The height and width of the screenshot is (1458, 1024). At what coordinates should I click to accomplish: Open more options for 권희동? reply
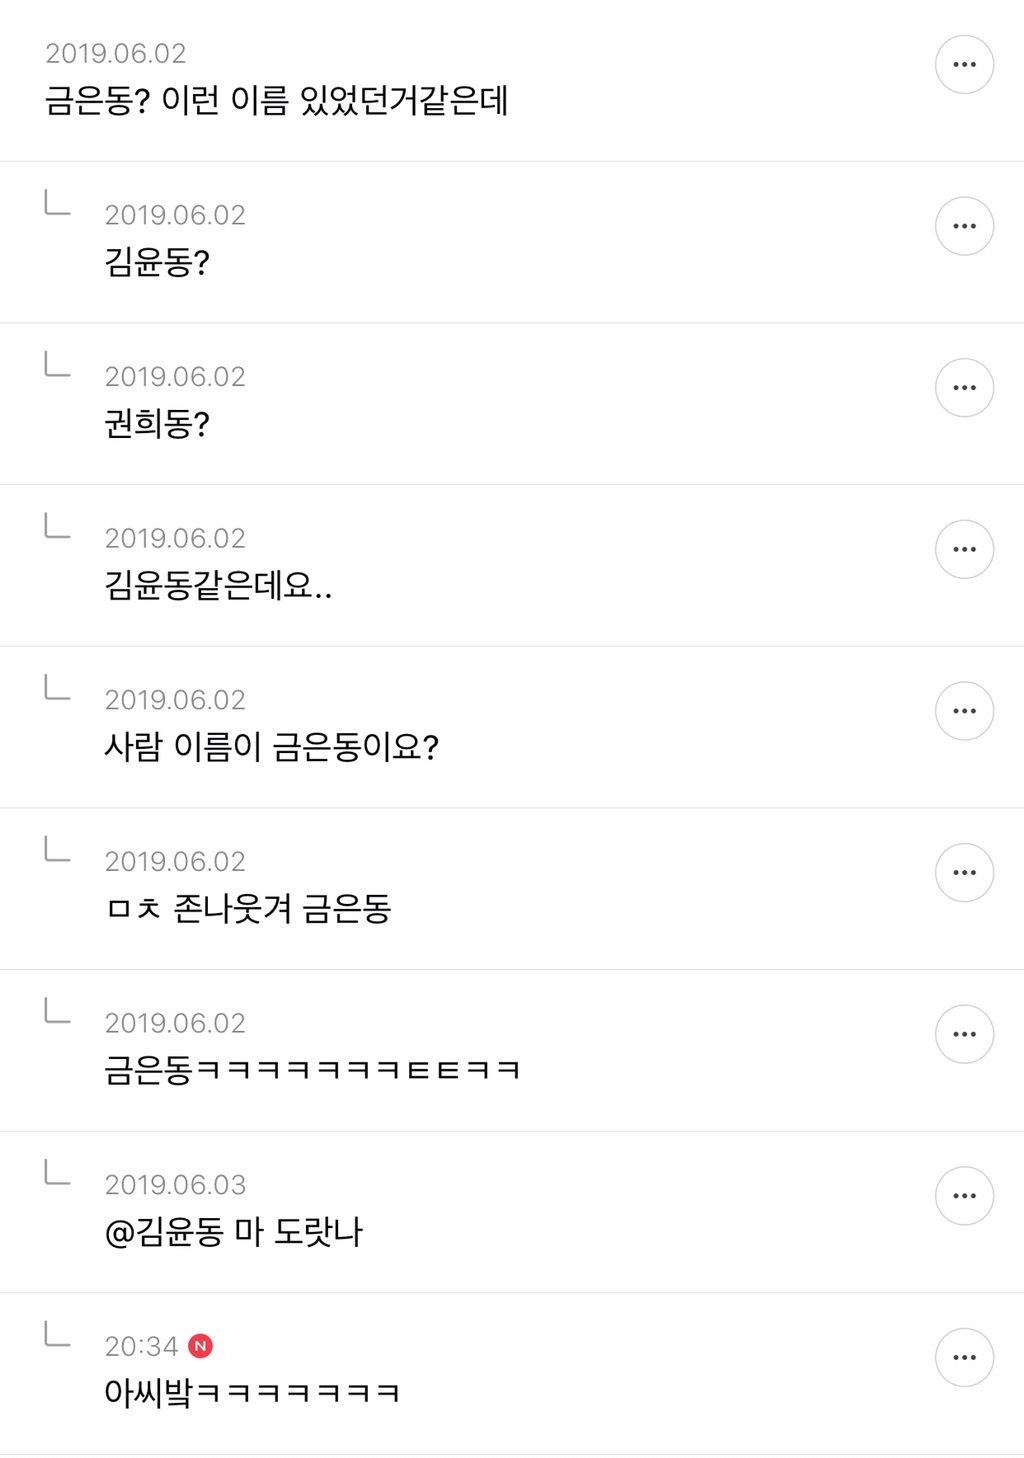tap(964, 388)
